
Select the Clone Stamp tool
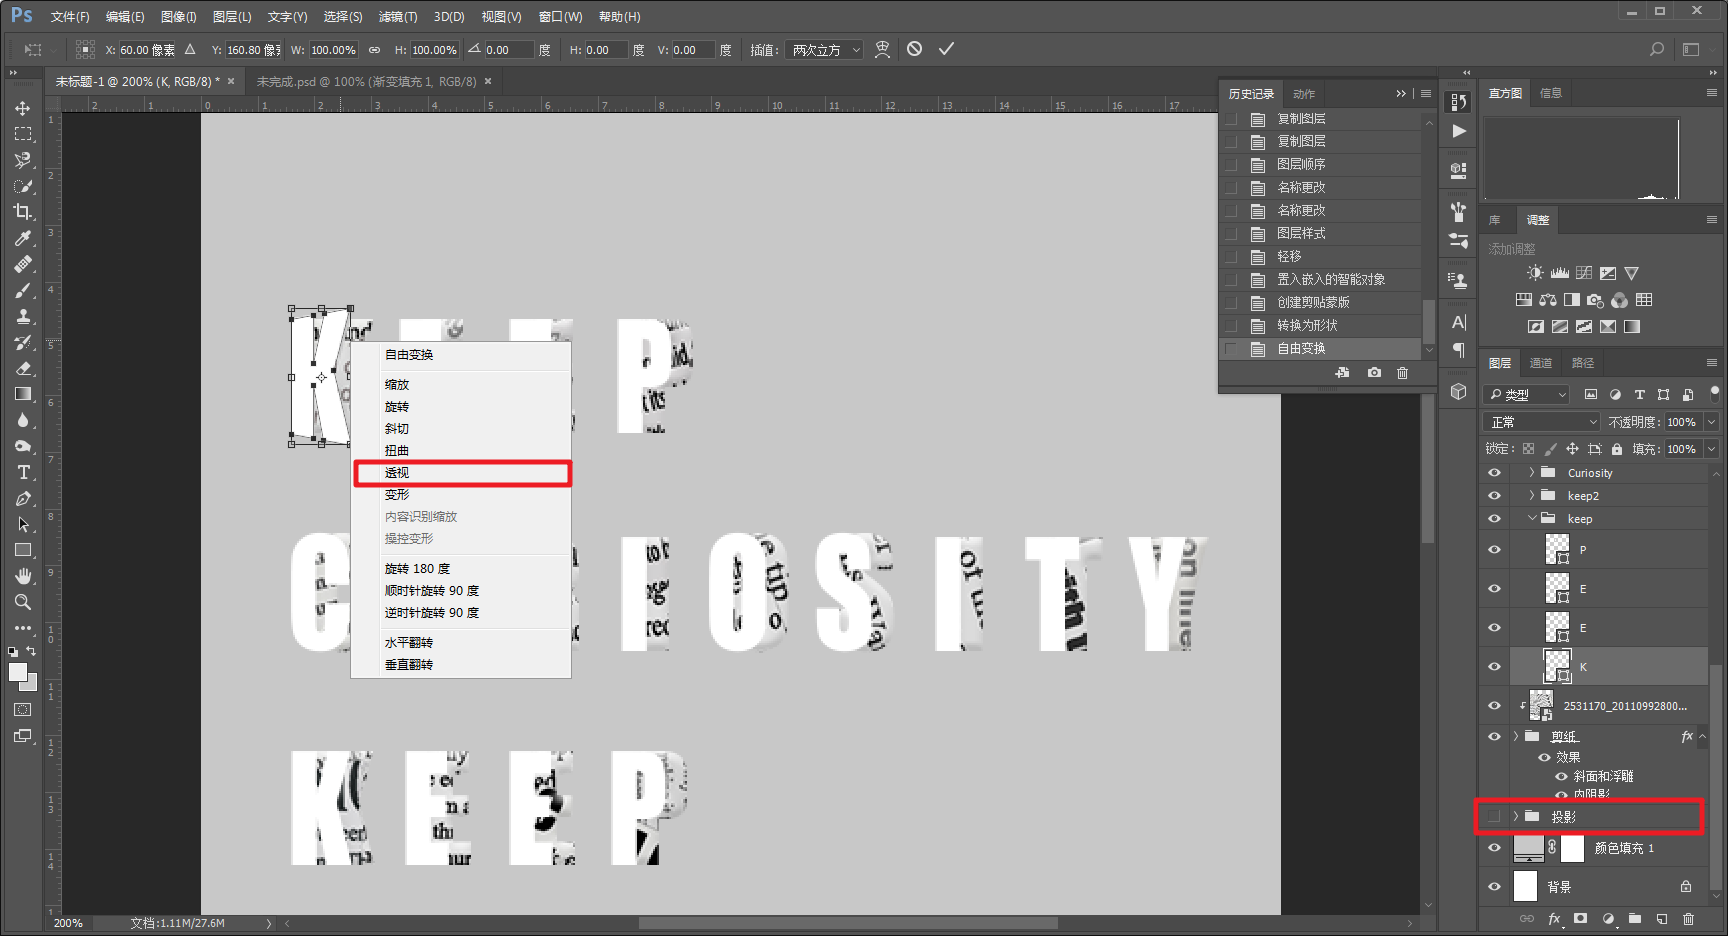pyautogui.click(x=22, y=316)
